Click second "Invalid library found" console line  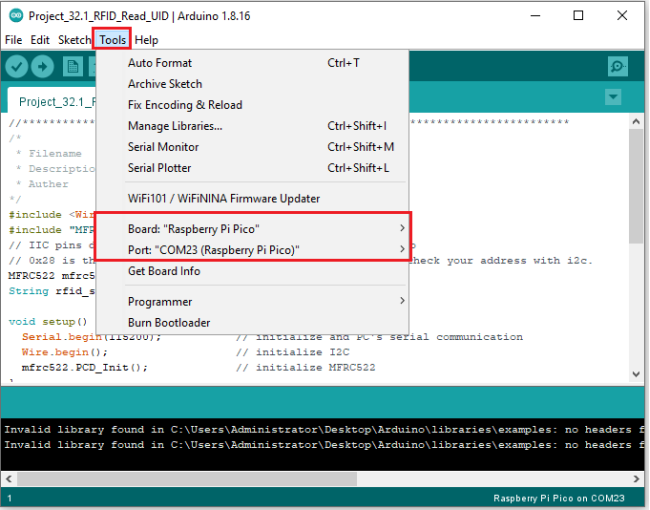tap(322, 445)
